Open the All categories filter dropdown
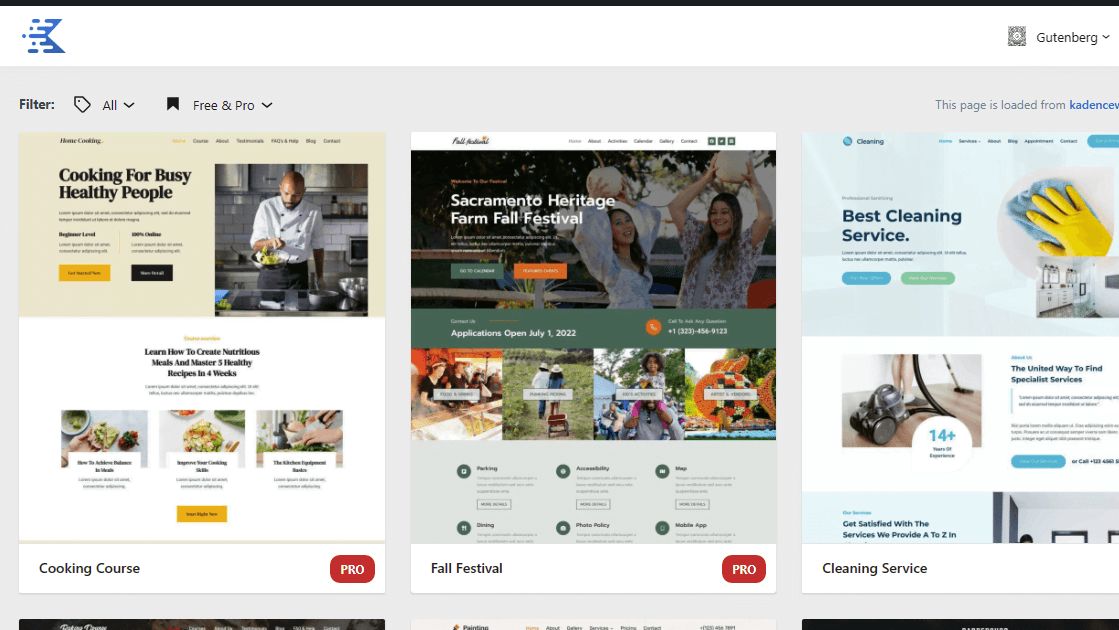 (x=118, y=105)
